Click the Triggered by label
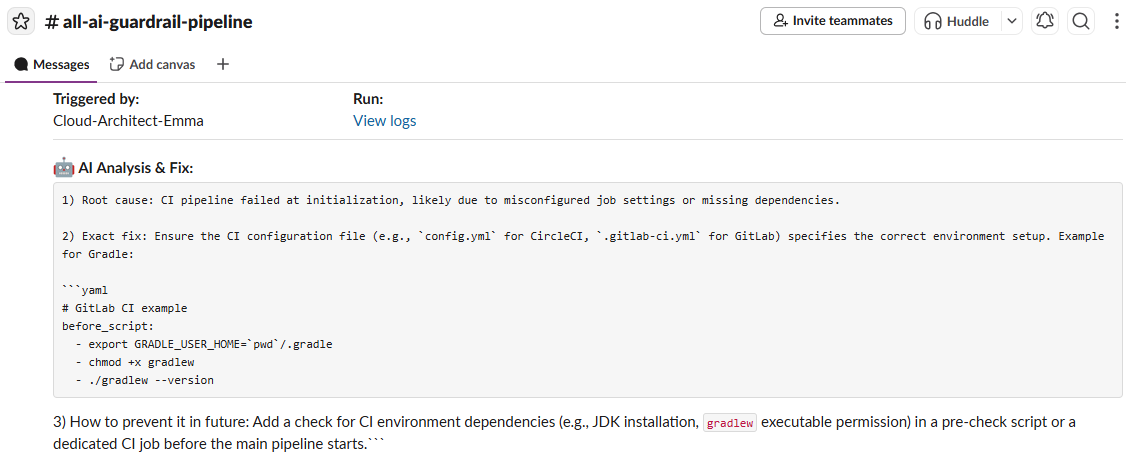The height and width of the screenshot is (453, 1126). point(96,99)
